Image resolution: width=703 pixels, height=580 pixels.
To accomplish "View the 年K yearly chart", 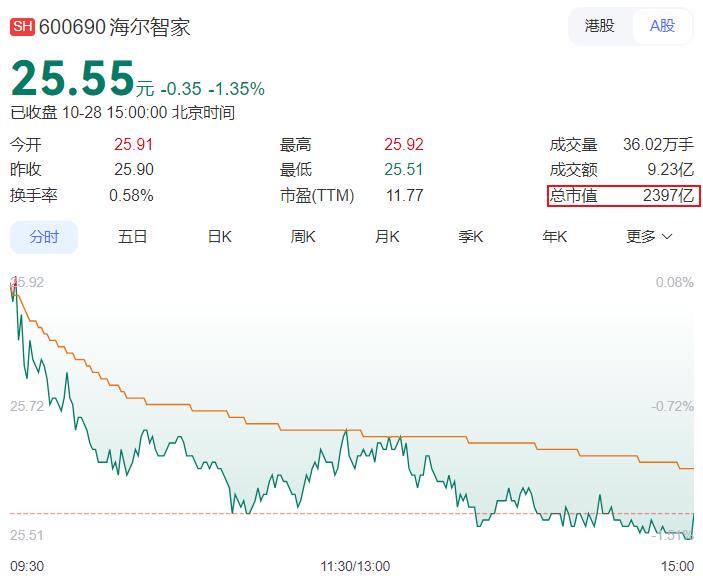I will click(555, 237).
